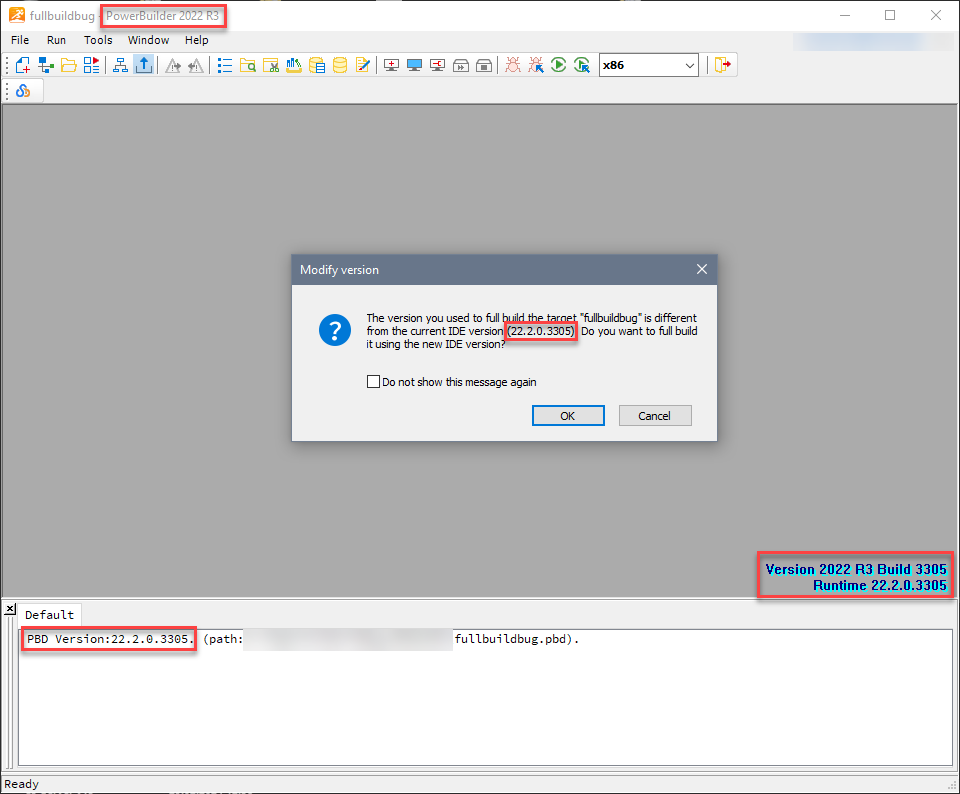
Task: Click the New object toolbar icon
Action: [22, 65]
